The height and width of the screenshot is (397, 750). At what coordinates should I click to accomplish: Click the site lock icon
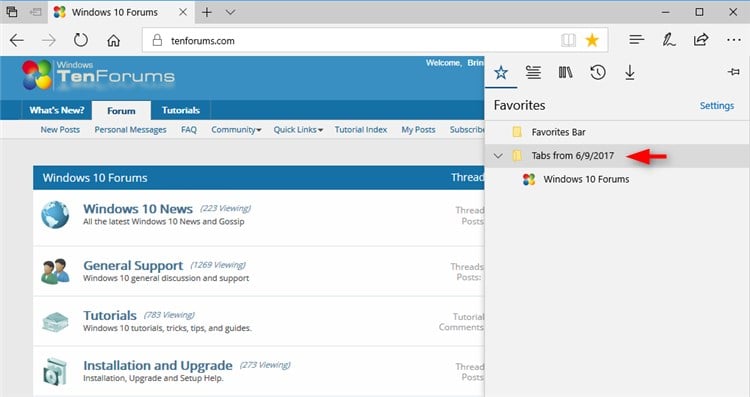coord(157,40)
